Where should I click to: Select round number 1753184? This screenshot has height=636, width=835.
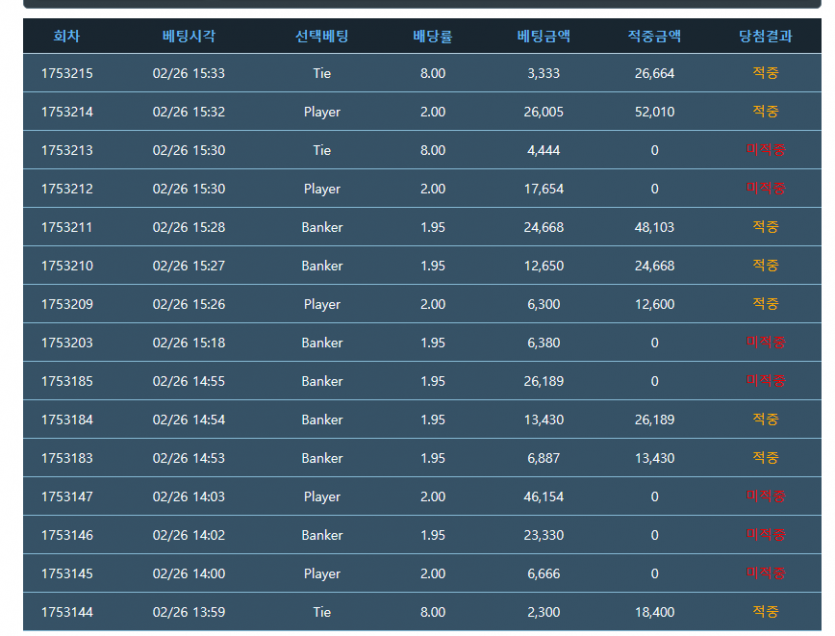point(67,420)
